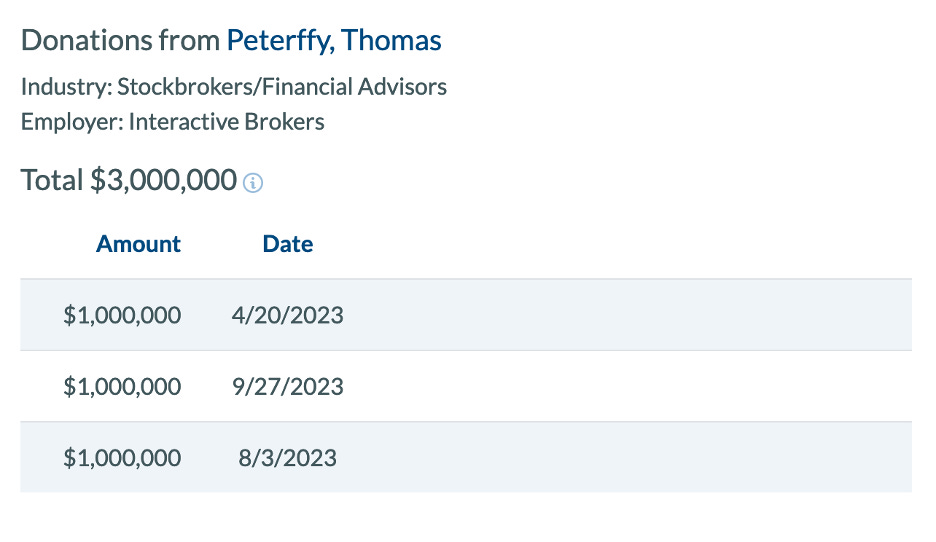Click the Interactive Brokers employer name
This screenshot has width=936, height=542.
[x=227, y=122]
